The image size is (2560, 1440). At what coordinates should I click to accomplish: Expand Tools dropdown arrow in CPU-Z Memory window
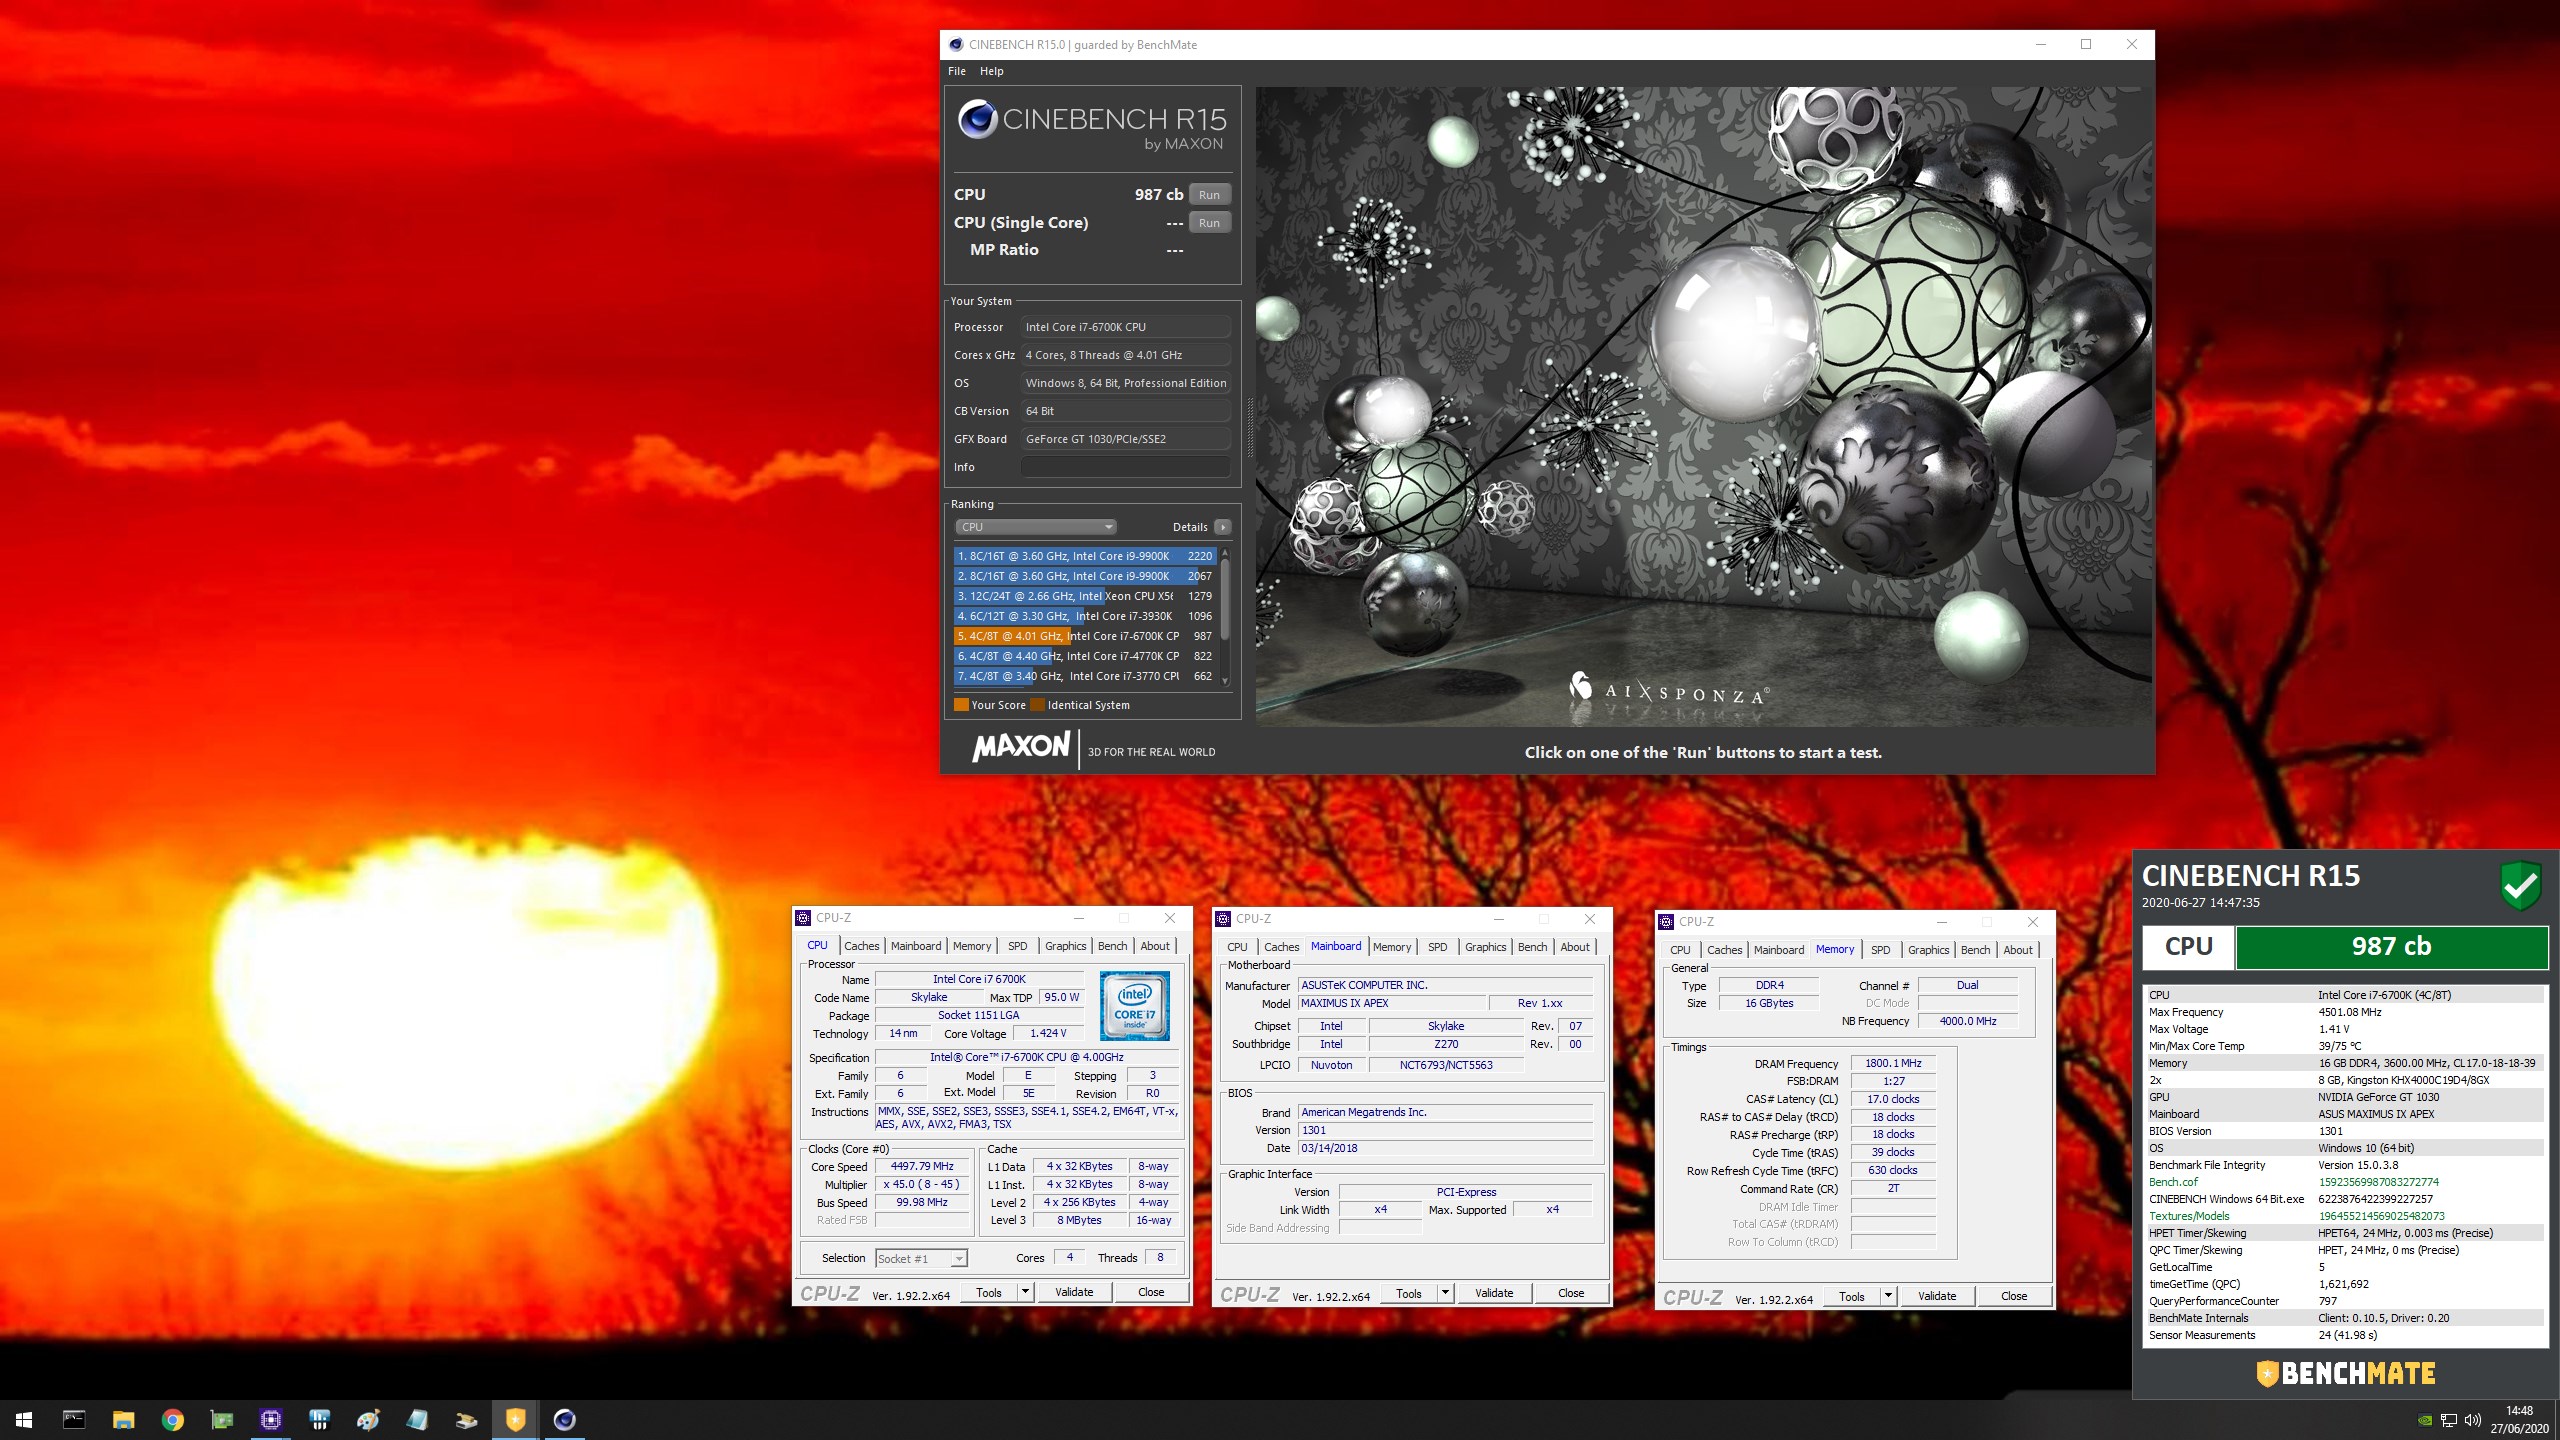click(x=1888, y=1296)
